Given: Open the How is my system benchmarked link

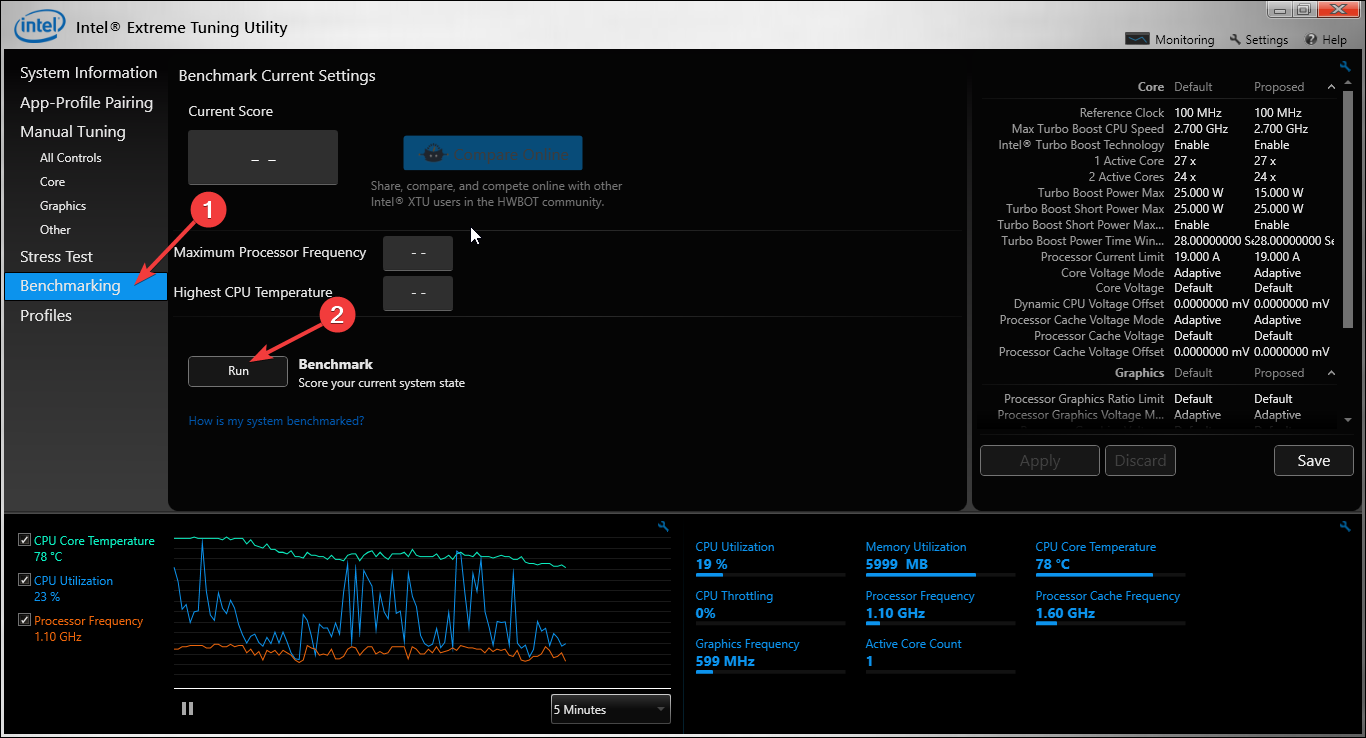Looking at the screenshot, I should 275,420.
